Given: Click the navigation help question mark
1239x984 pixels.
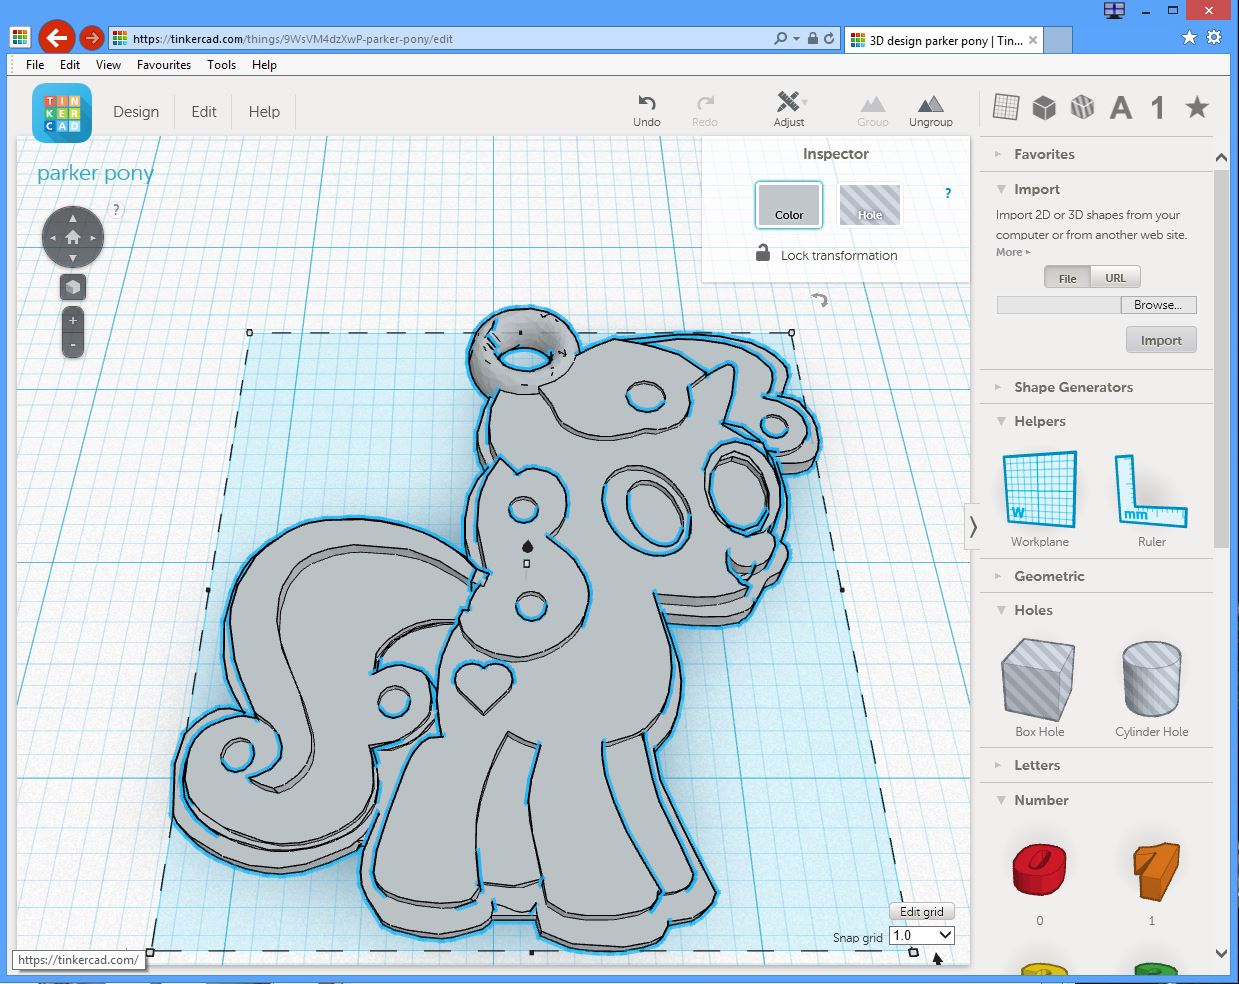Looking at the screenshot, I should (x=117, y=209).
